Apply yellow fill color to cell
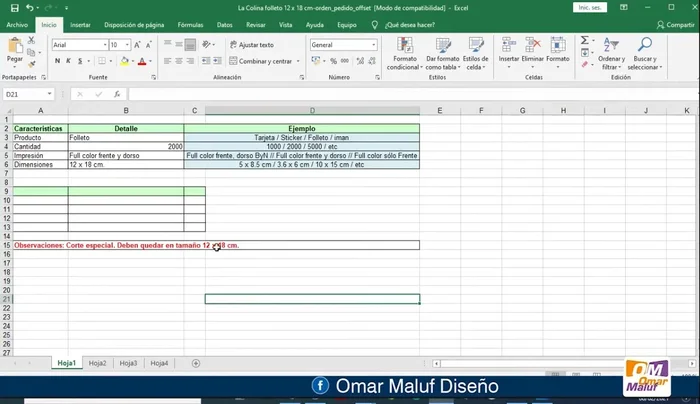Image resolution: width=700 pixels, height=404 pixels. click(125, 61)
